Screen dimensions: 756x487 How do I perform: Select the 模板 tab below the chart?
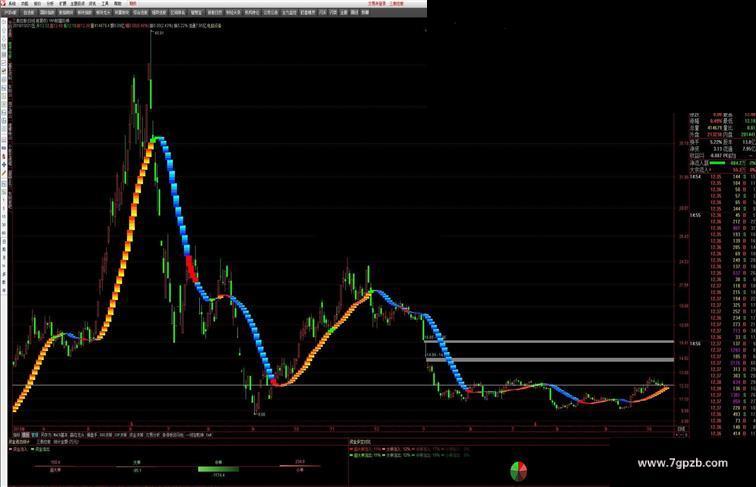[x=26, y=435]
